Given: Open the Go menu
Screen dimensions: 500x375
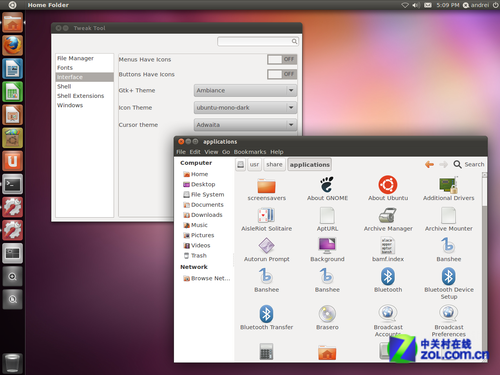Looking at the screenshot, I should (226, 152).
